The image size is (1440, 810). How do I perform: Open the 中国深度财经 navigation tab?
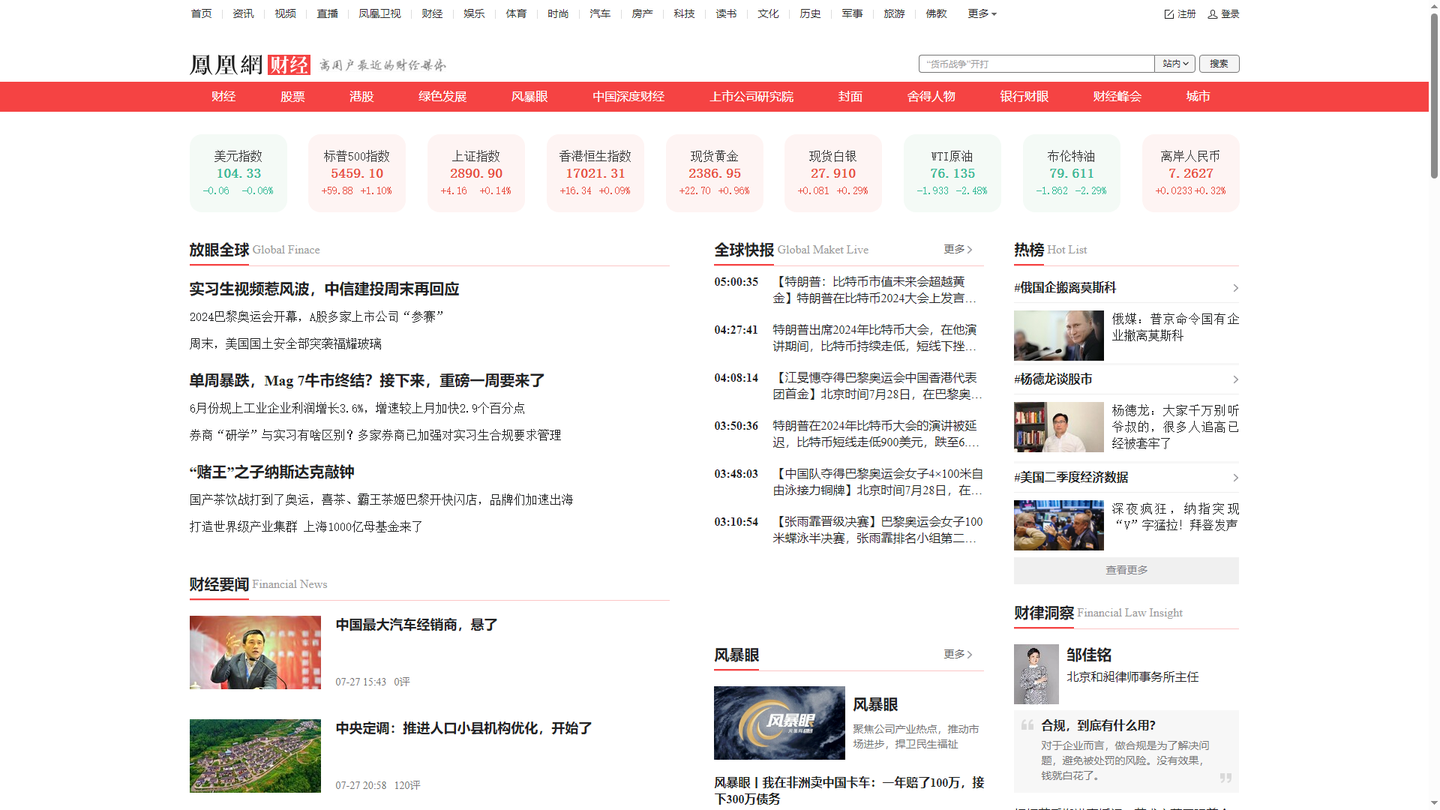(x=628, y=97)
